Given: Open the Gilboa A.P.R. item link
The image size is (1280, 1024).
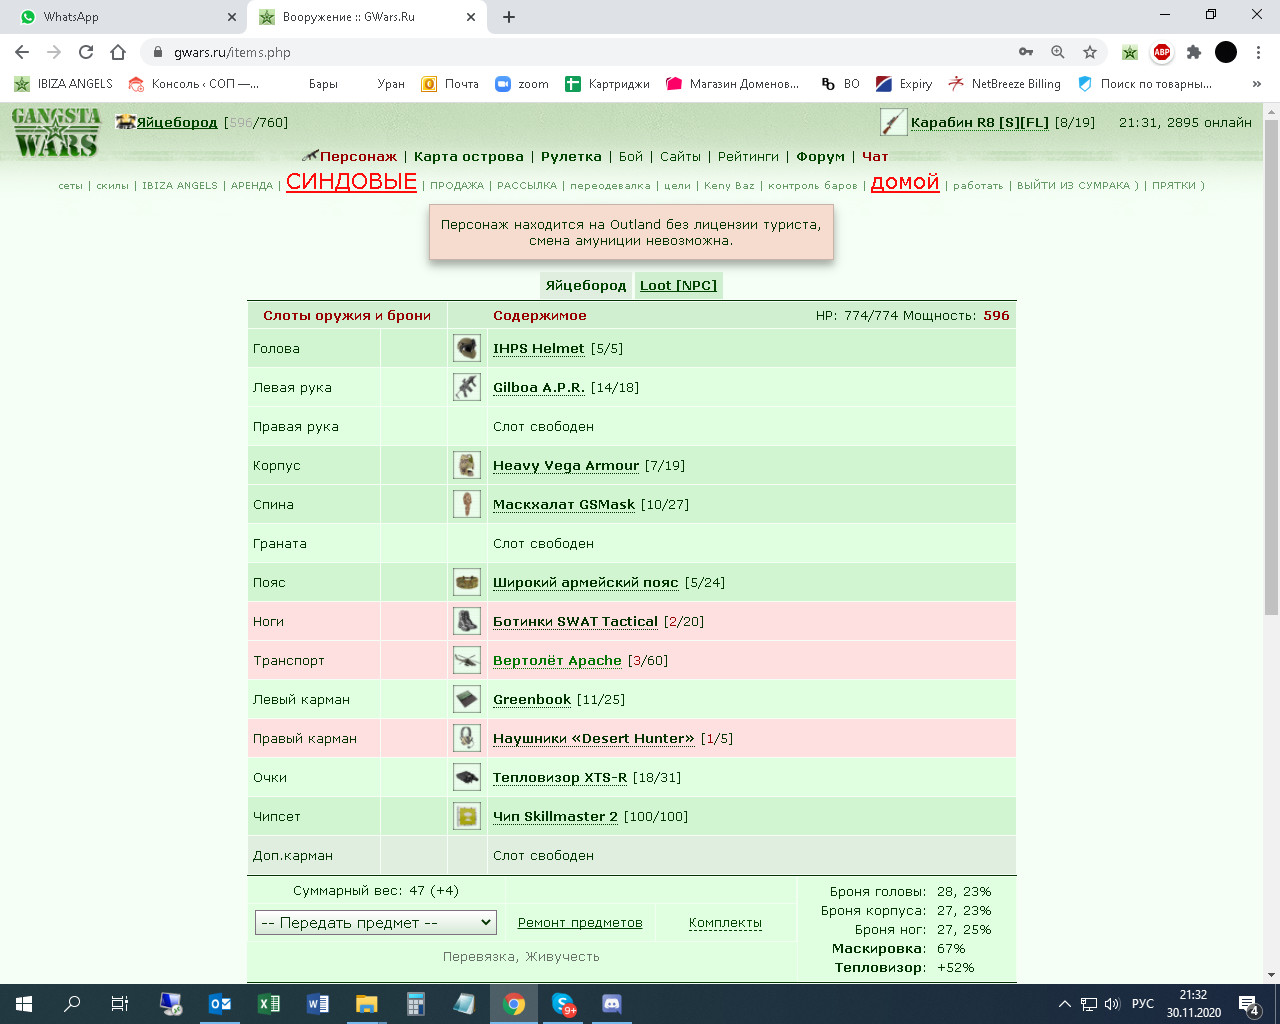Looking at the screenshot, I should point(539,388).
